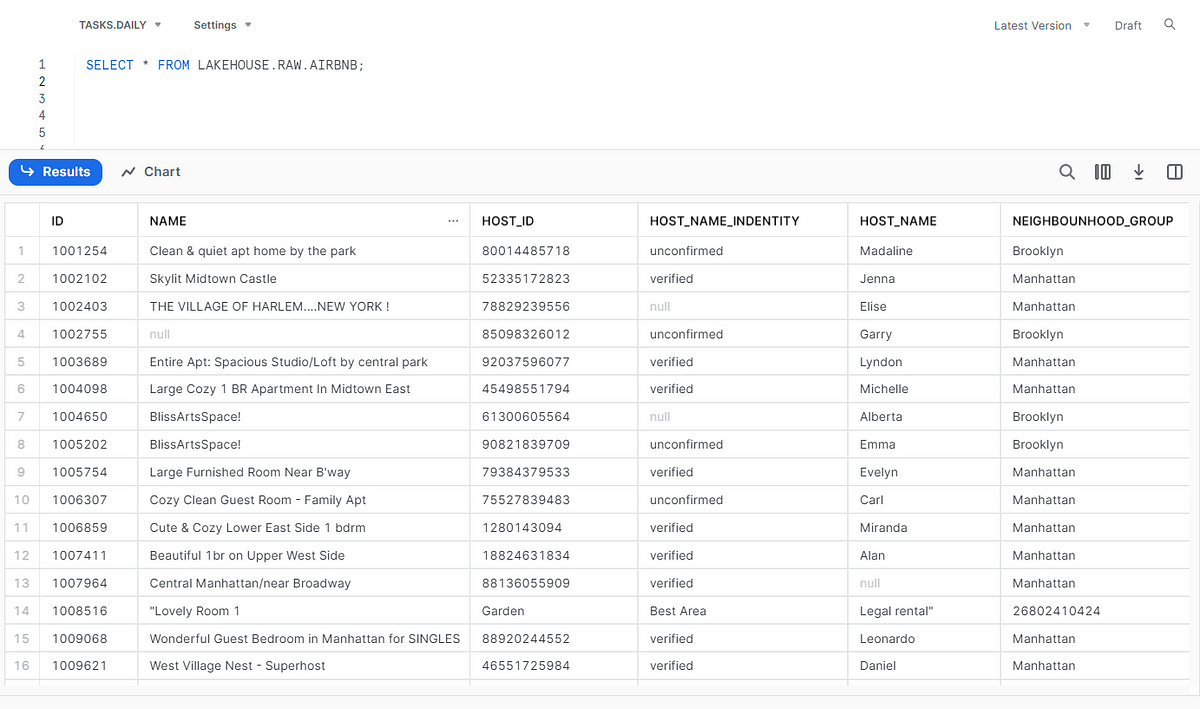Screen dimensions: 1200x709
Task: Select cell 26802410424
Action: tap(1094, 611)
